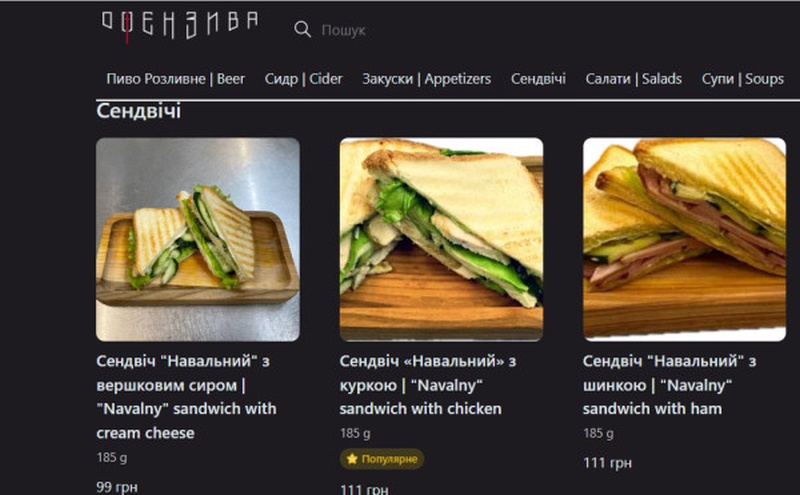The height and width of the screenshot is (495, 800).
Task: Switch to Салати | Salads category
Action: (x=634, y=79)
